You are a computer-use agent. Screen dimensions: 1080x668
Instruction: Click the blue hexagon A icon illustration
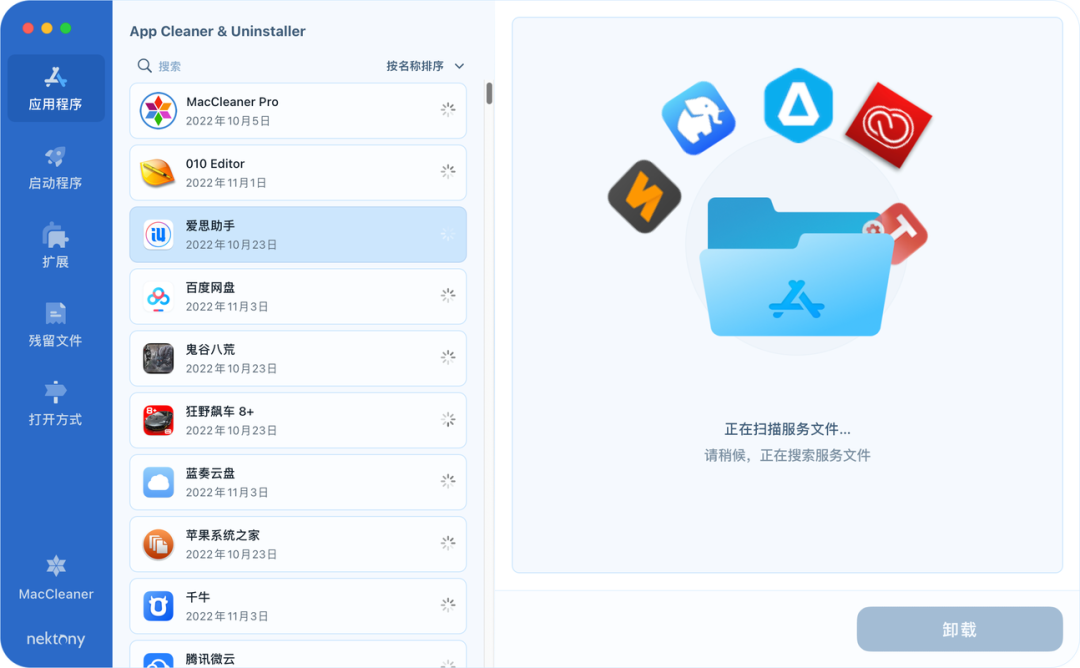coord(798,105)
